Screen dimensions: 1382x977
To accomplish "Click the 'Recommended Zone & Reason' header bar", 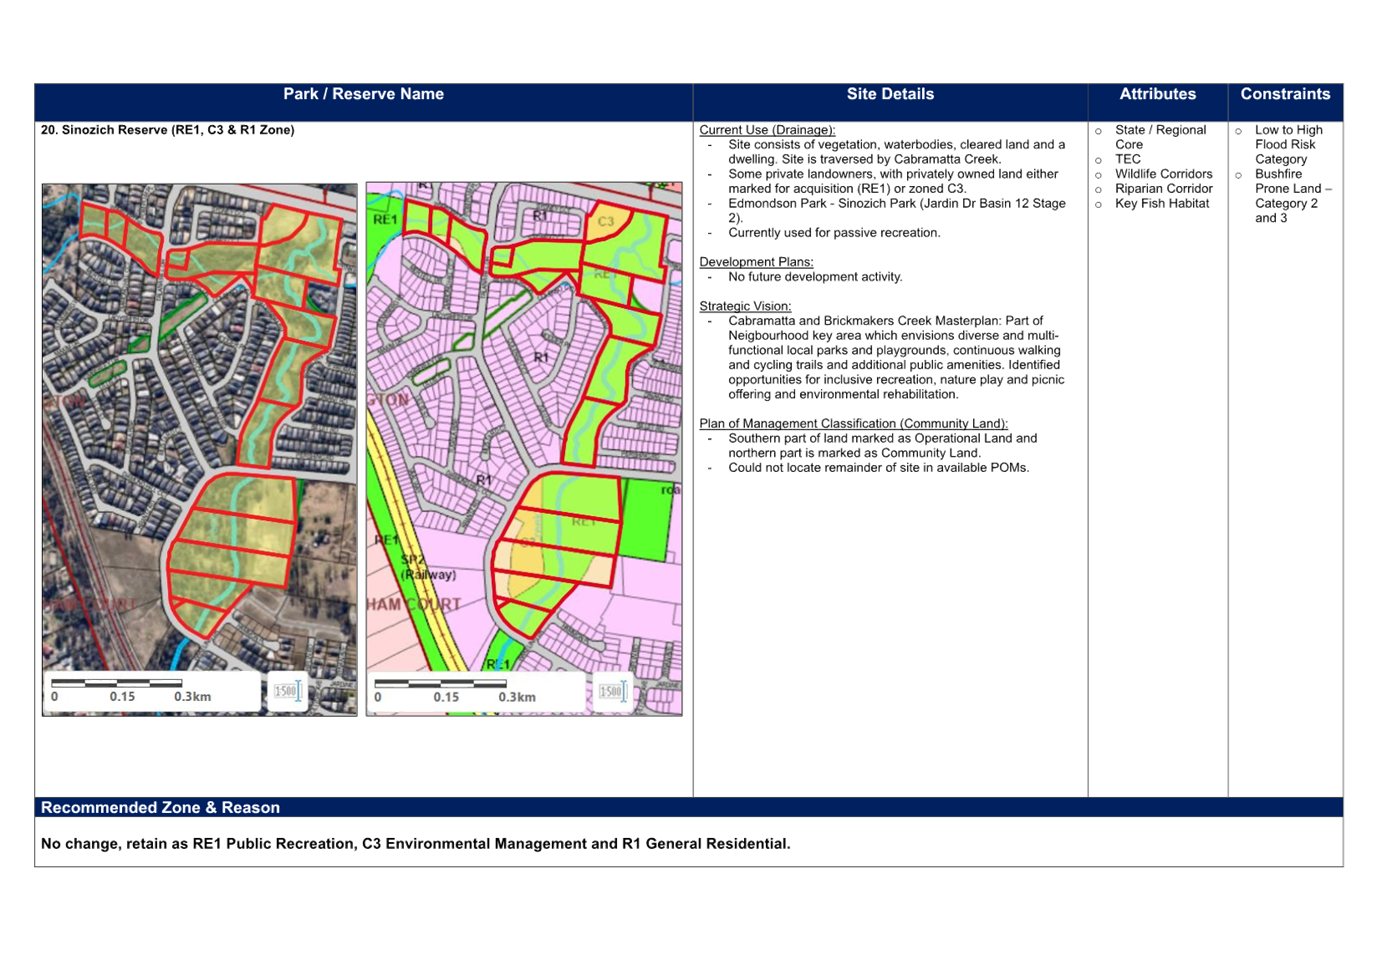I will [689, 807].
